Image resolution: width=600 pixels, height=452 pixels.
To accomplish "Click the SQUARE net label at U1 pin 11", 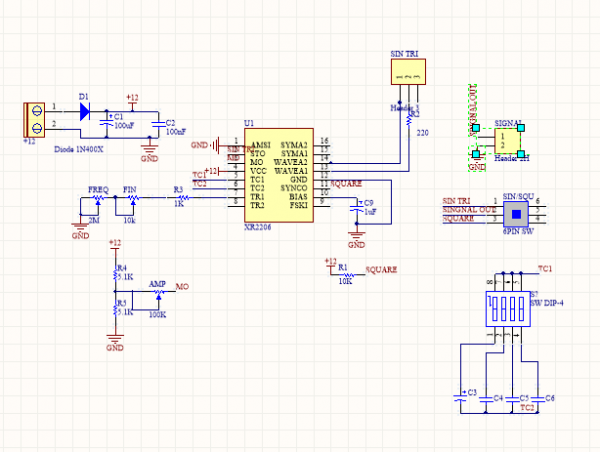I will (346, 184).
